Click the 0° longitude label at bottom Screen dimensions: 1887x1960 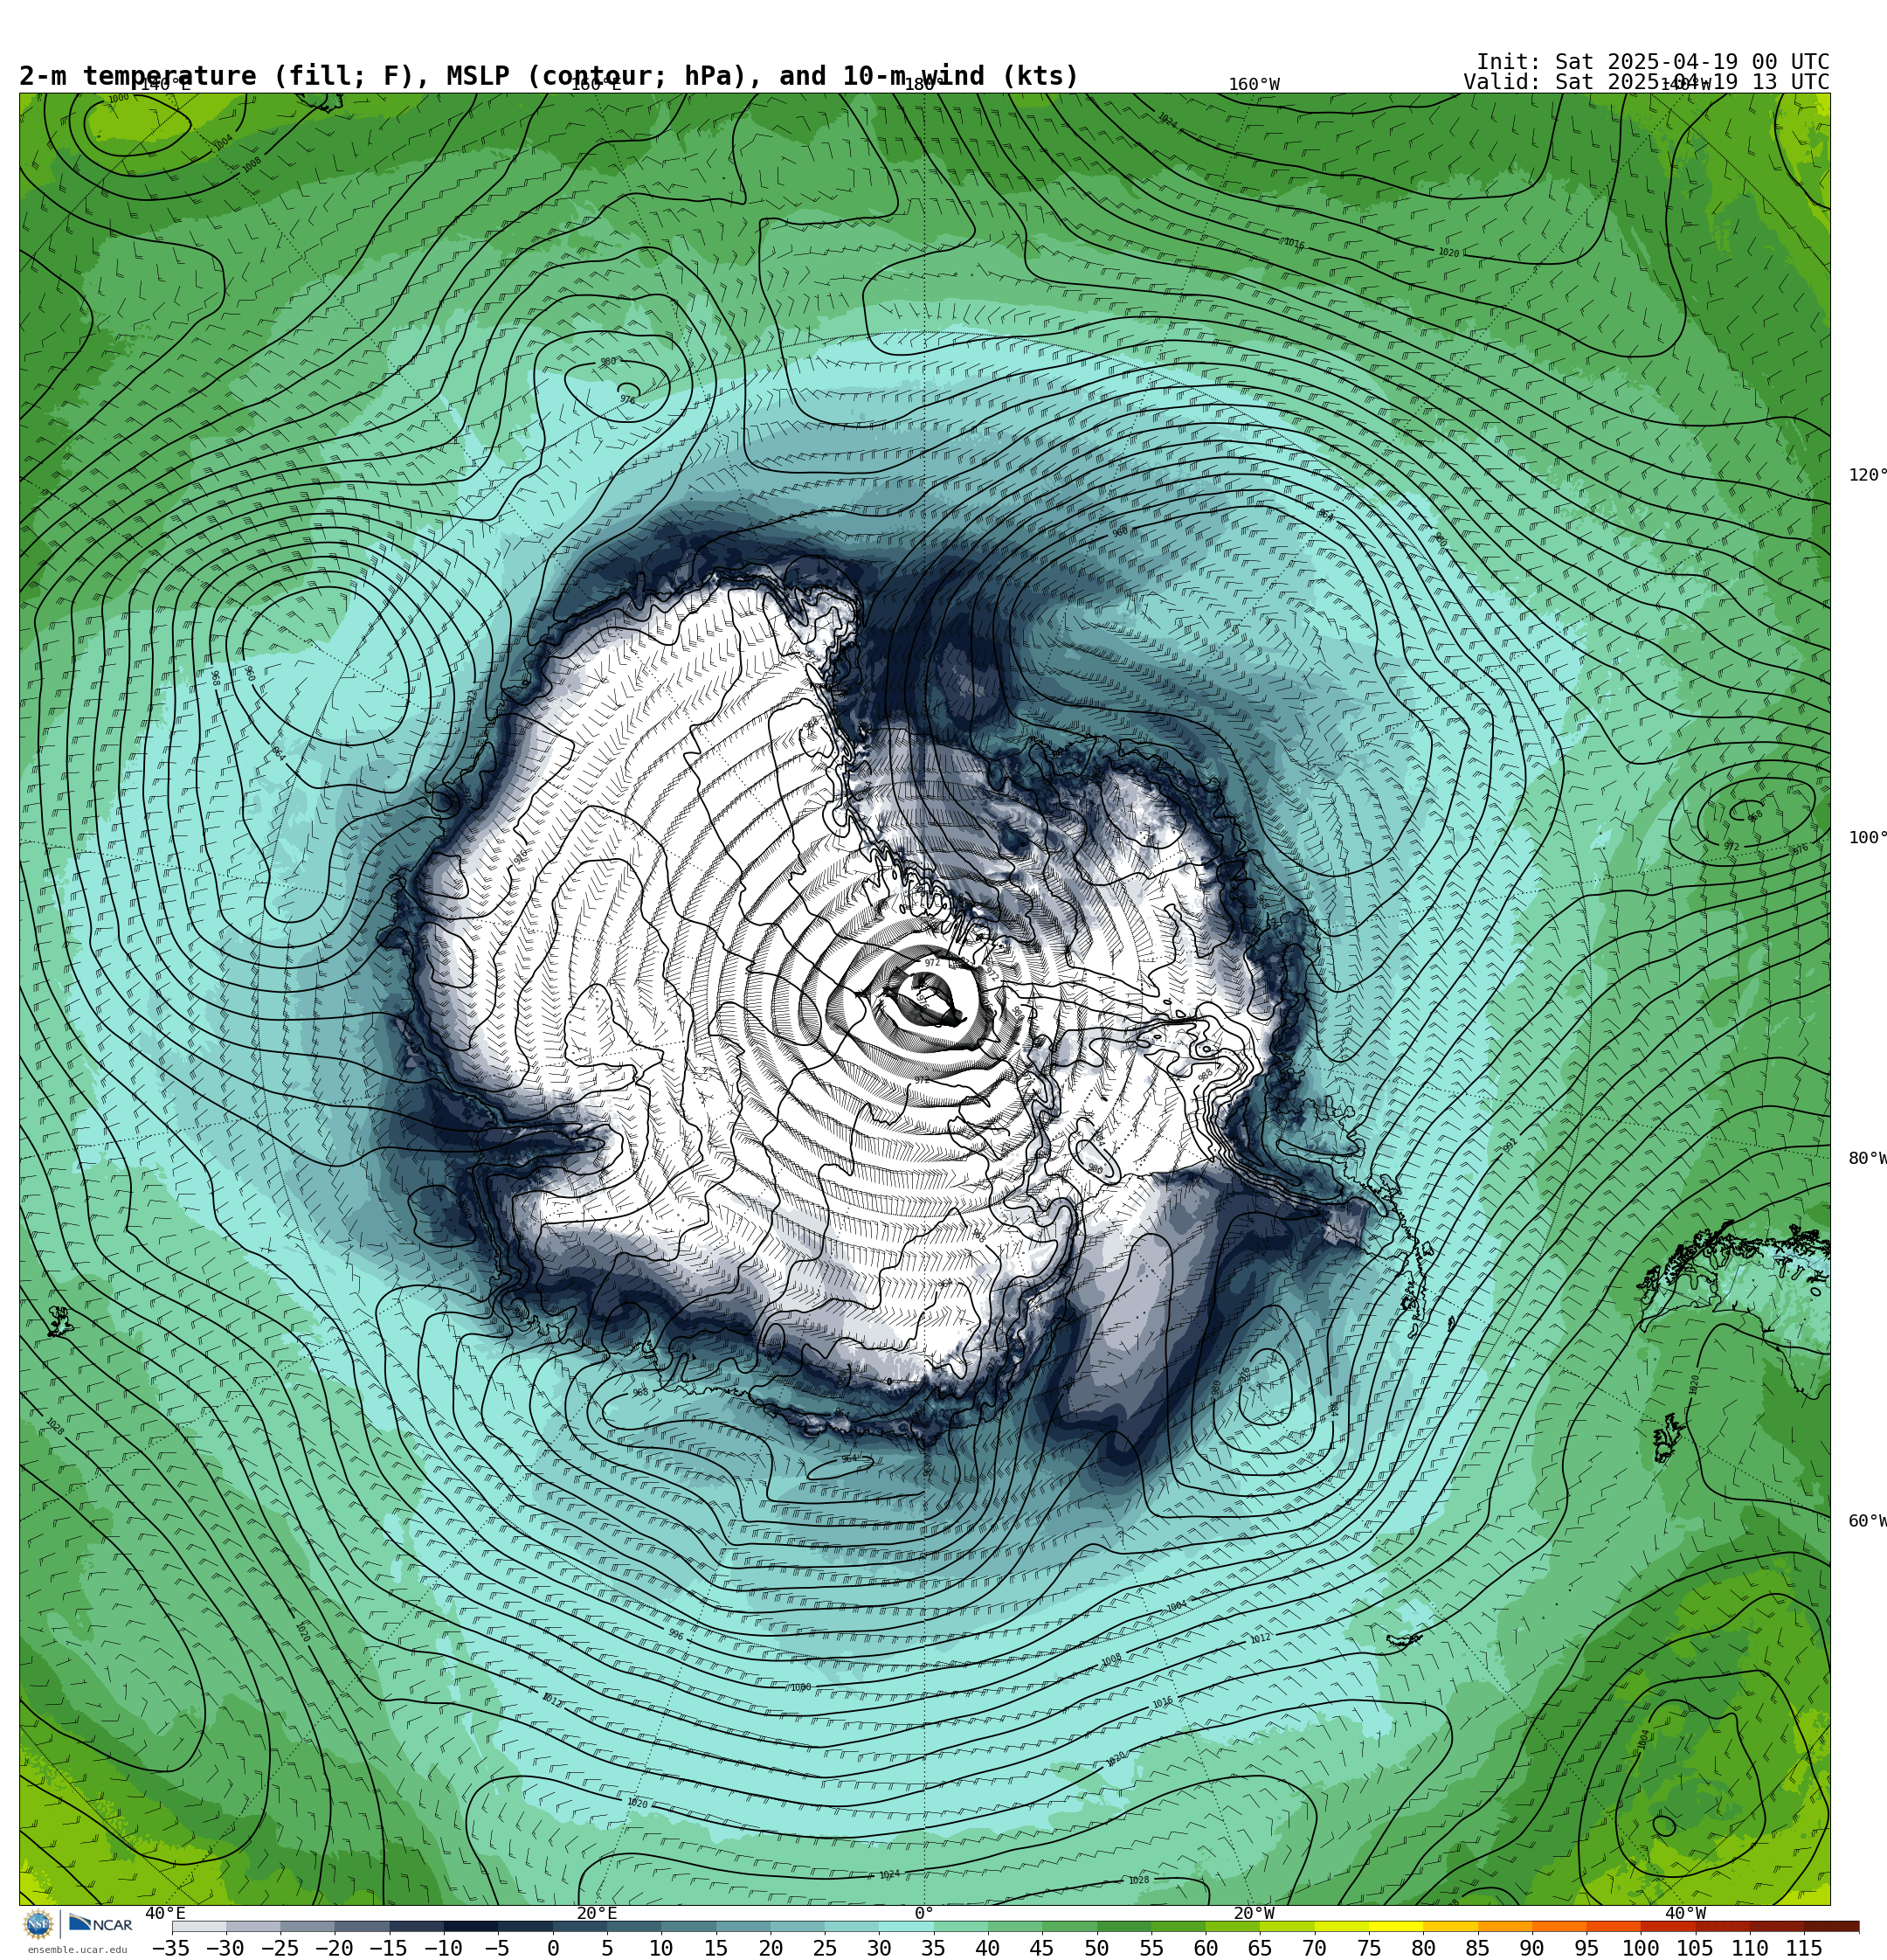[x=924, y=1913]
